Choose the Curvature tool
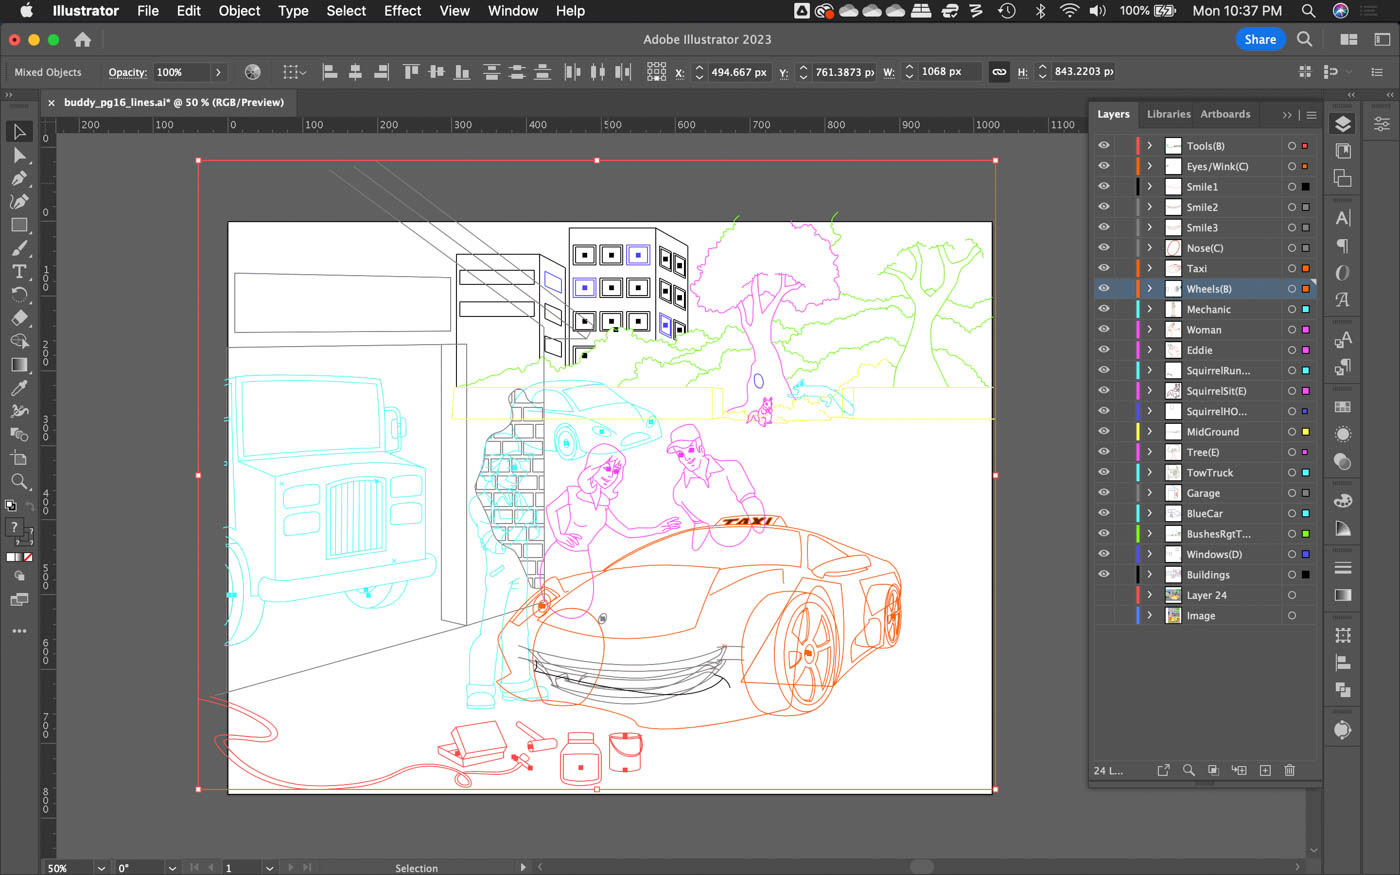 [19, 201]
